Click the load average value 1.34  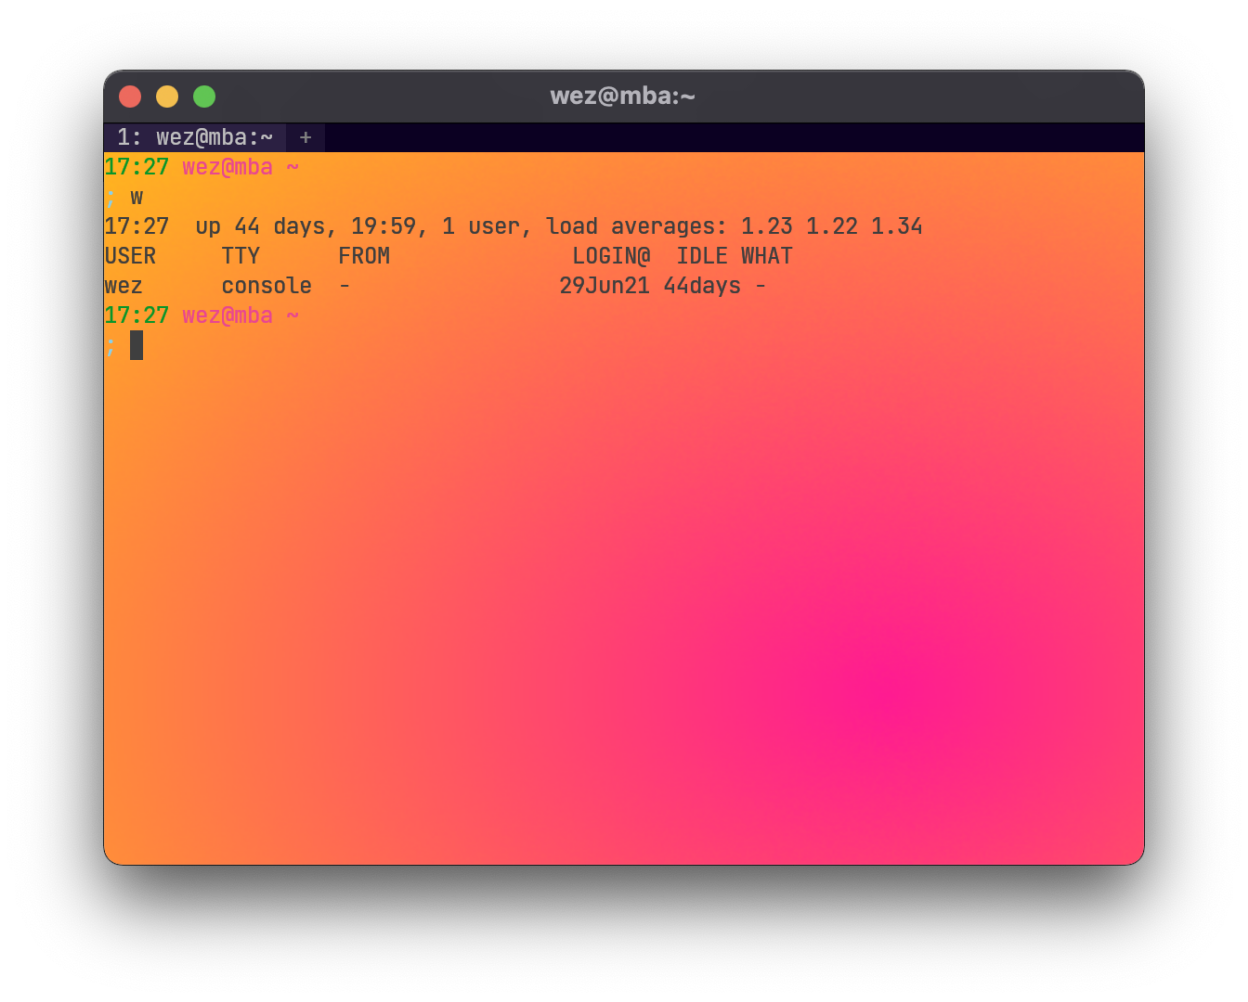(896, 227)
